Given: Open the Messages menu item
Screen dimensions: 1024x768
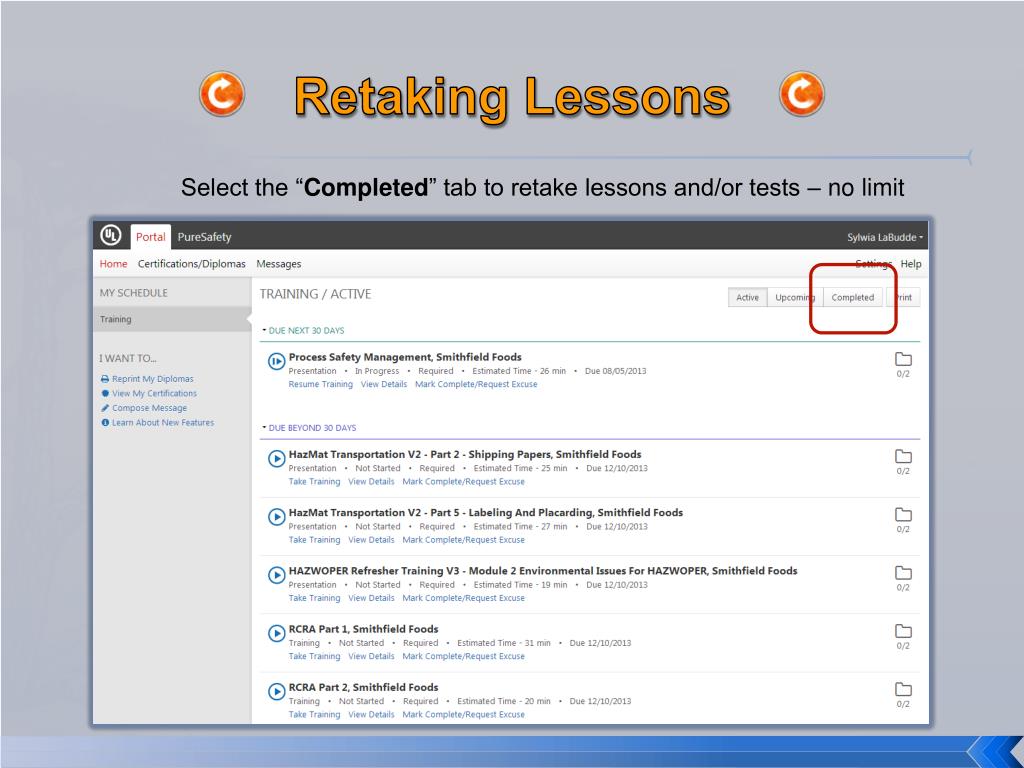Looking at the screenshot, I should click(x=279, y=264).
